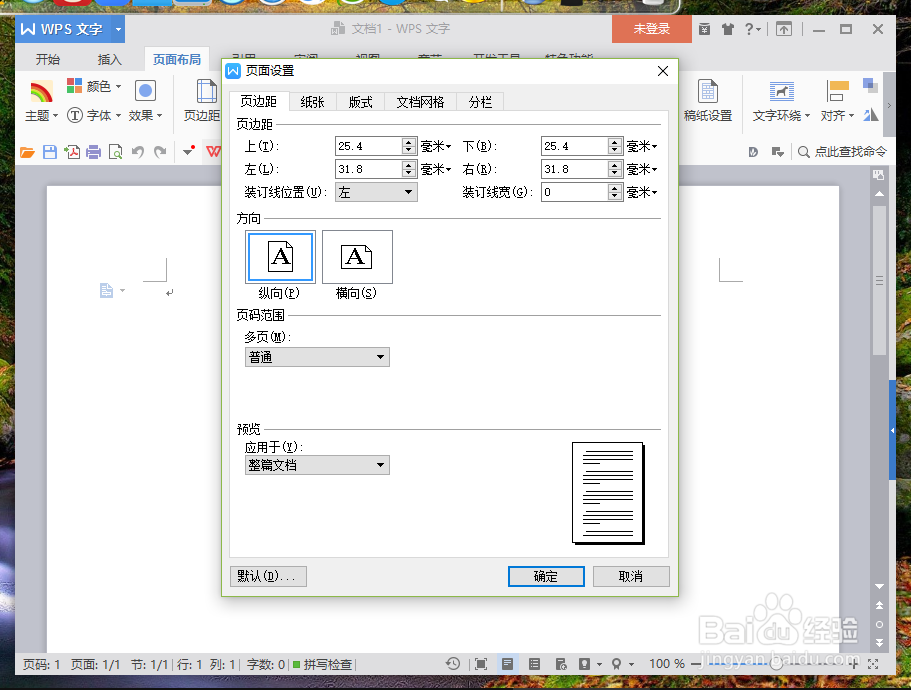The image size is (911, 690).
Task: Switch to the 插入 ribbon tab
Action: (109, 59)
